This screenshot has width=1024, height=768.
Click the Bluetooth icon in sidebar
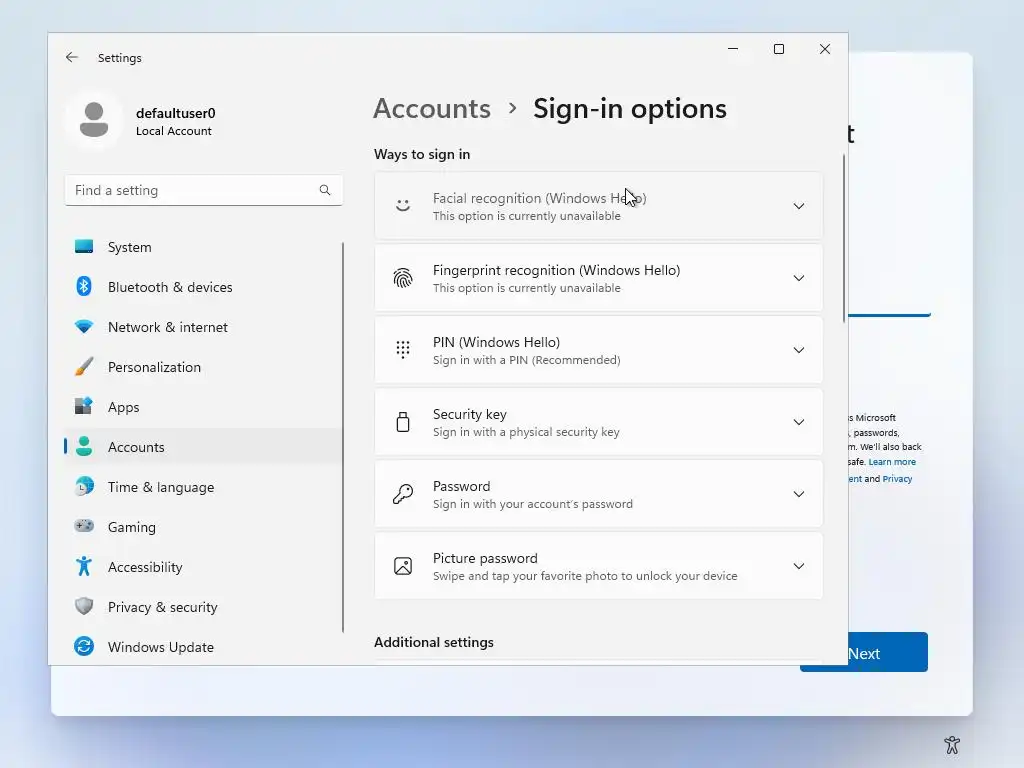[x=84, y=287]
